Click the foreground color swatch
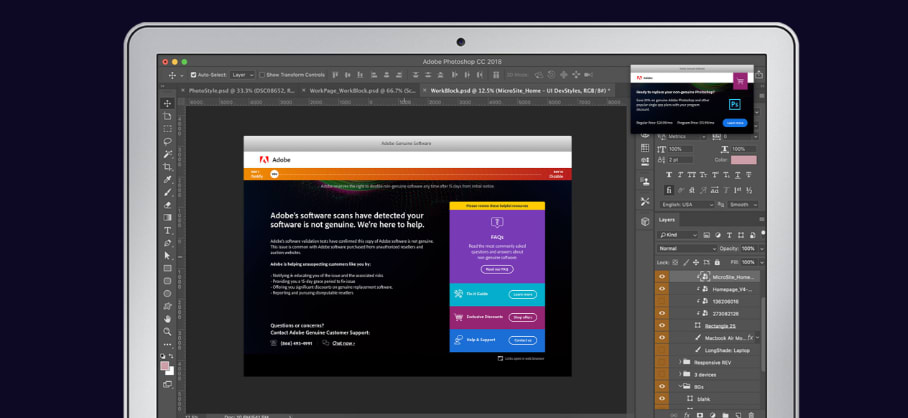 [165, 366]
